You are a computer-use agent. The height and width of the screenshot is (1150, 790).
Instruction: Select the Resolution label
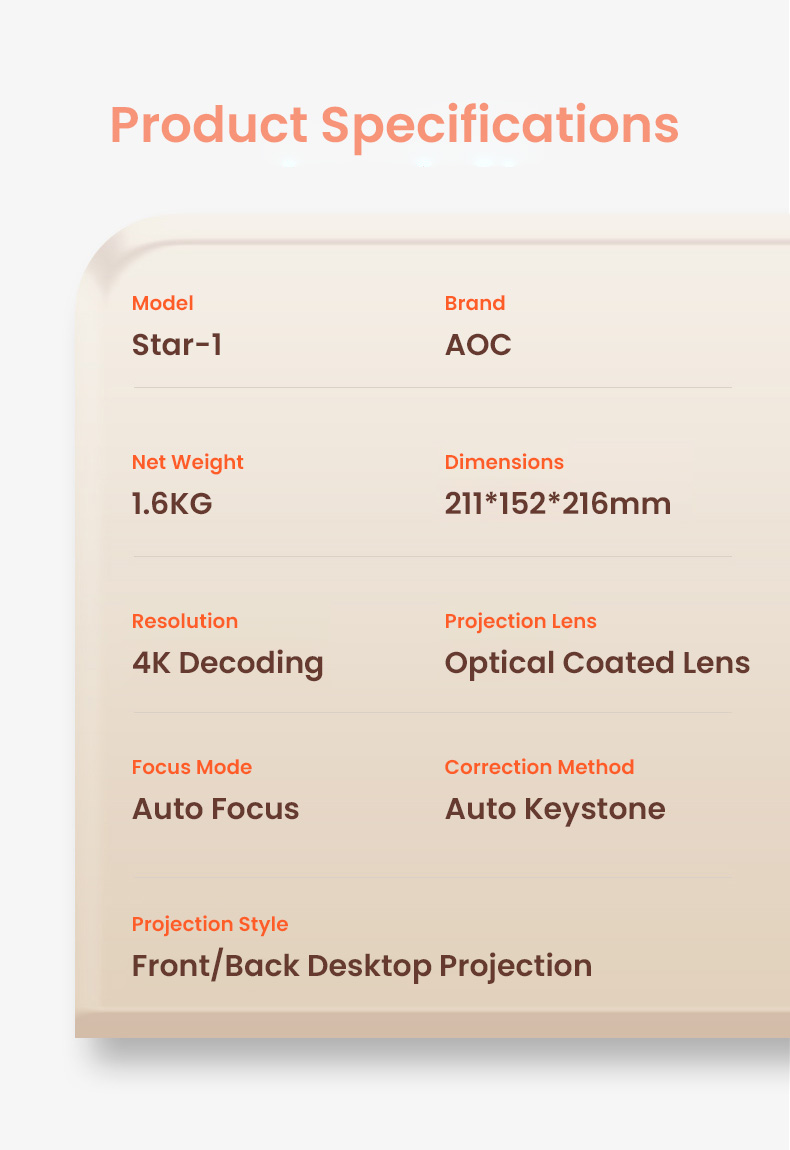click(x=185, y=621)
